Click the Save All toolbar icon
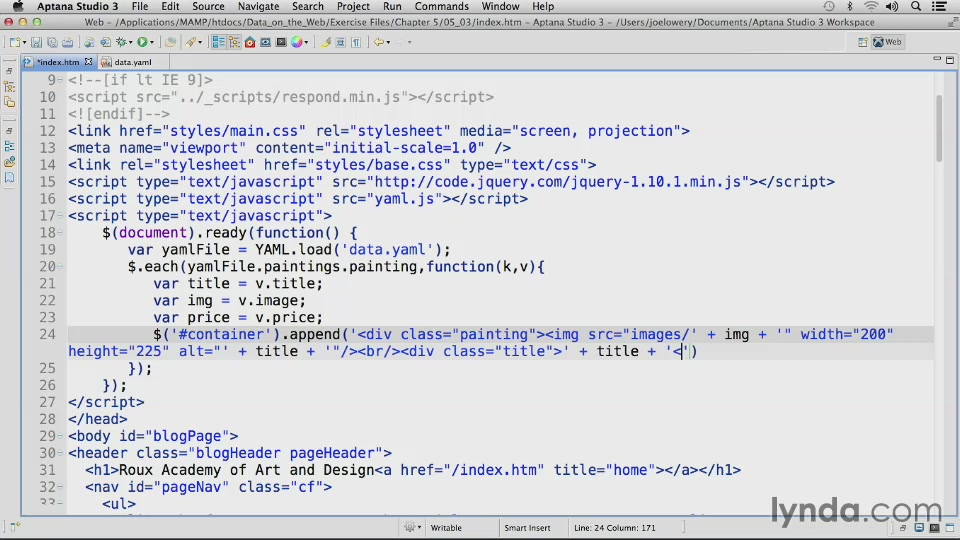Viewport: 960px width, 540px height. click(52, 42)
